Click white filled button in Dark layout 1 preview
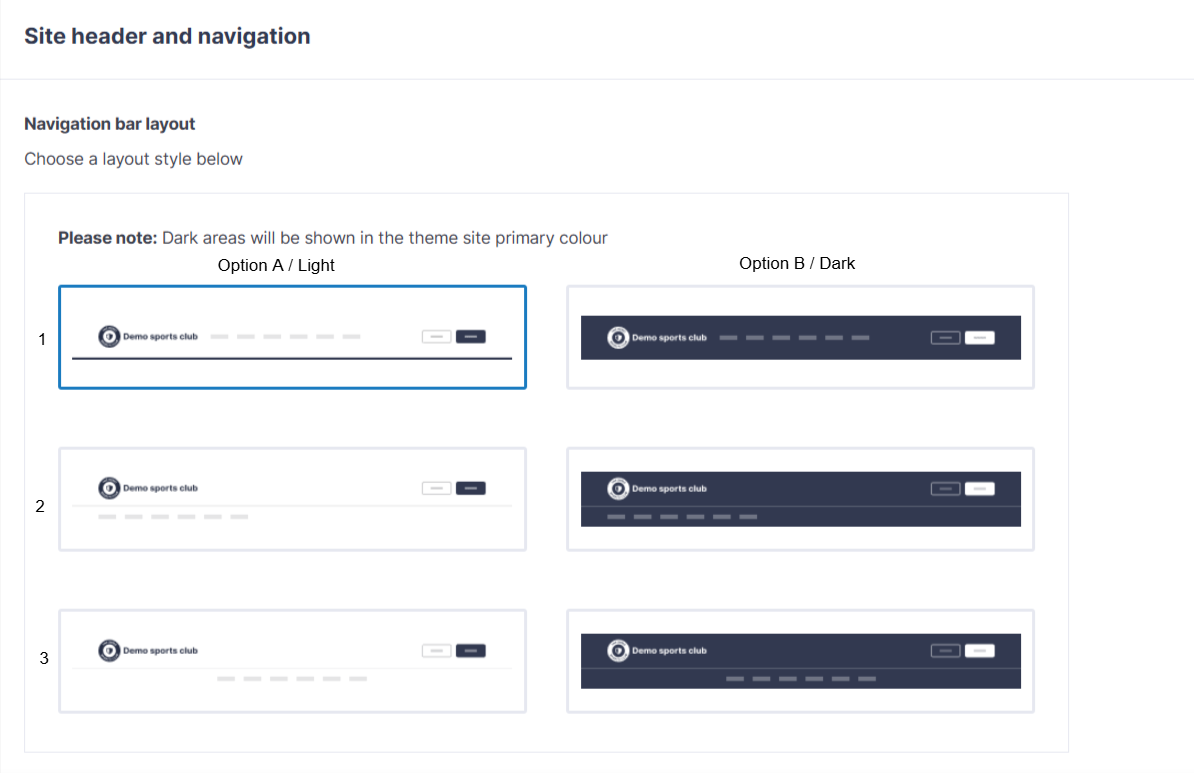This screenshot has height=773, width=1194. [x=979, y=338]
